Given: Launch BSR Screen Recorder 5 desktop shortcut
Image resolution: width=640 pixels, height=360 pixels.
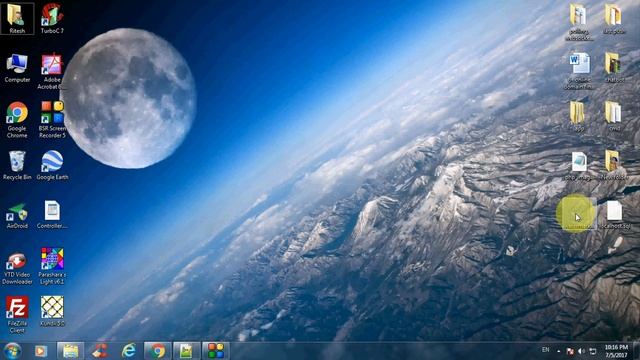Looking at the screenshot, I should point(52,120).
